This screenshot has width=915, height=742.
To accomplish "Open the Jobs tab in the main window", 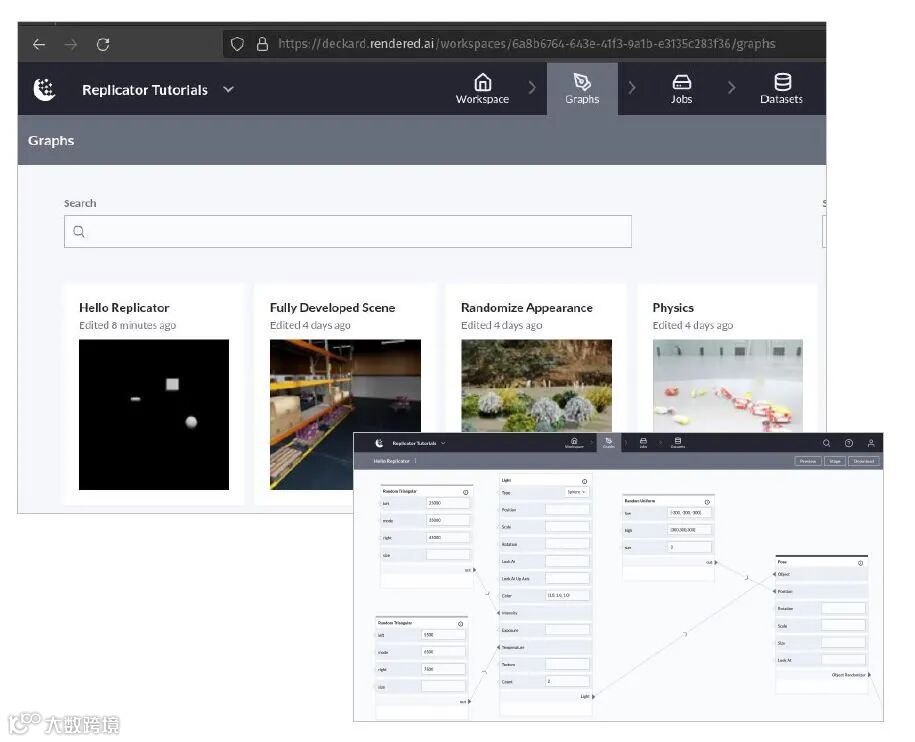I will click(681, 89).
